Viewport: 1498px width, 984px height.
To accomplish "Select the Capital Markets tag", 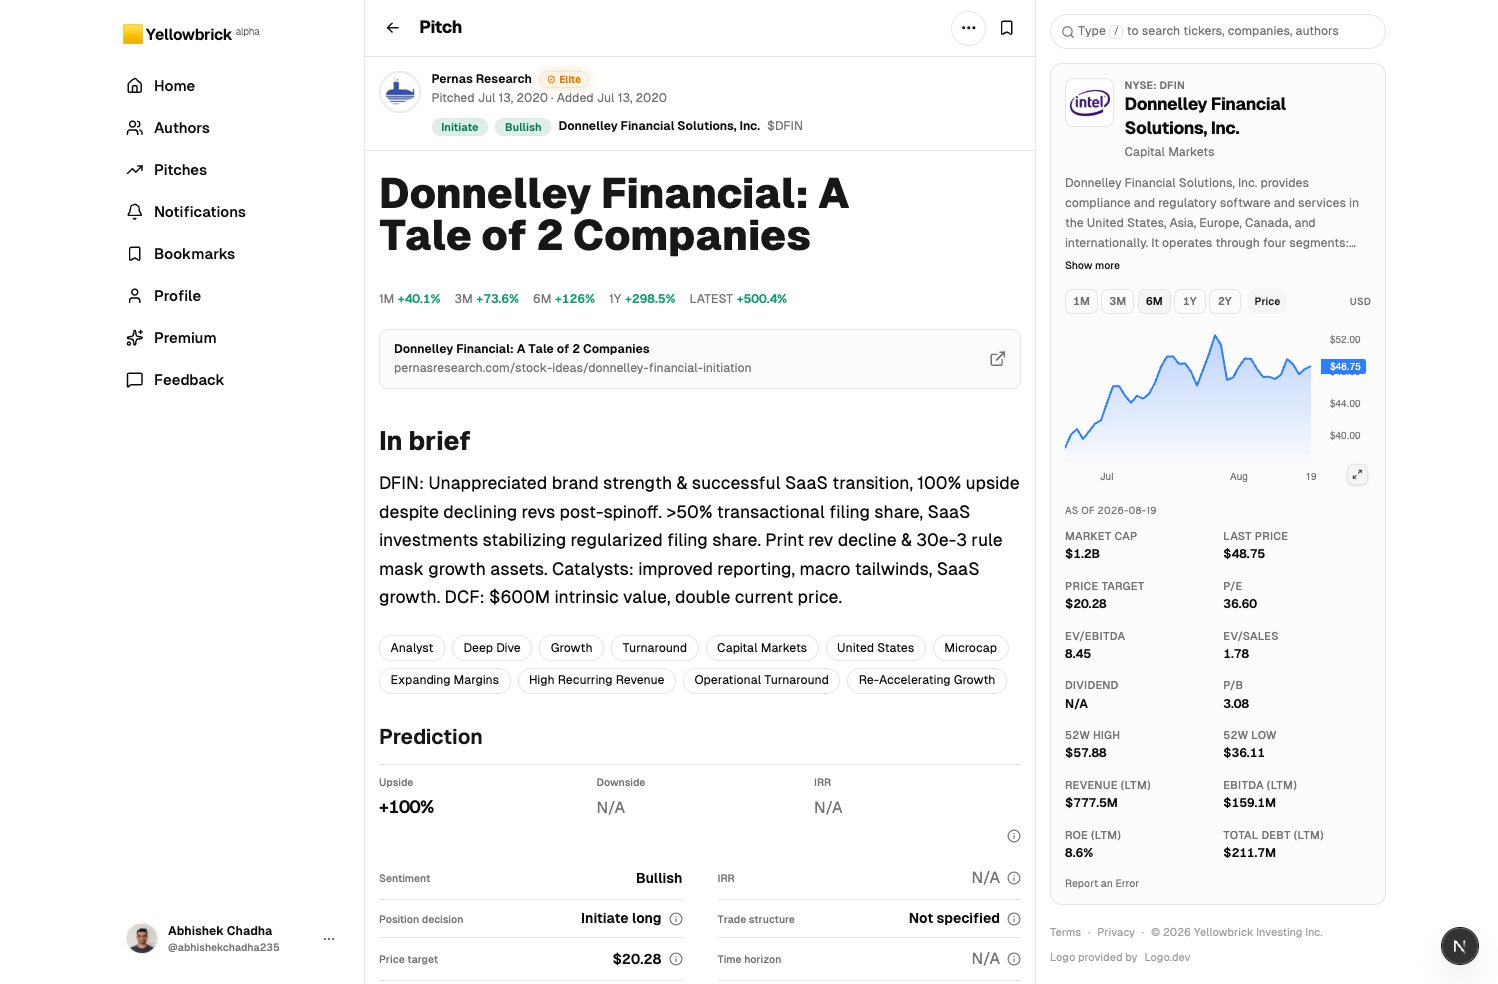I will pos(762,648).
